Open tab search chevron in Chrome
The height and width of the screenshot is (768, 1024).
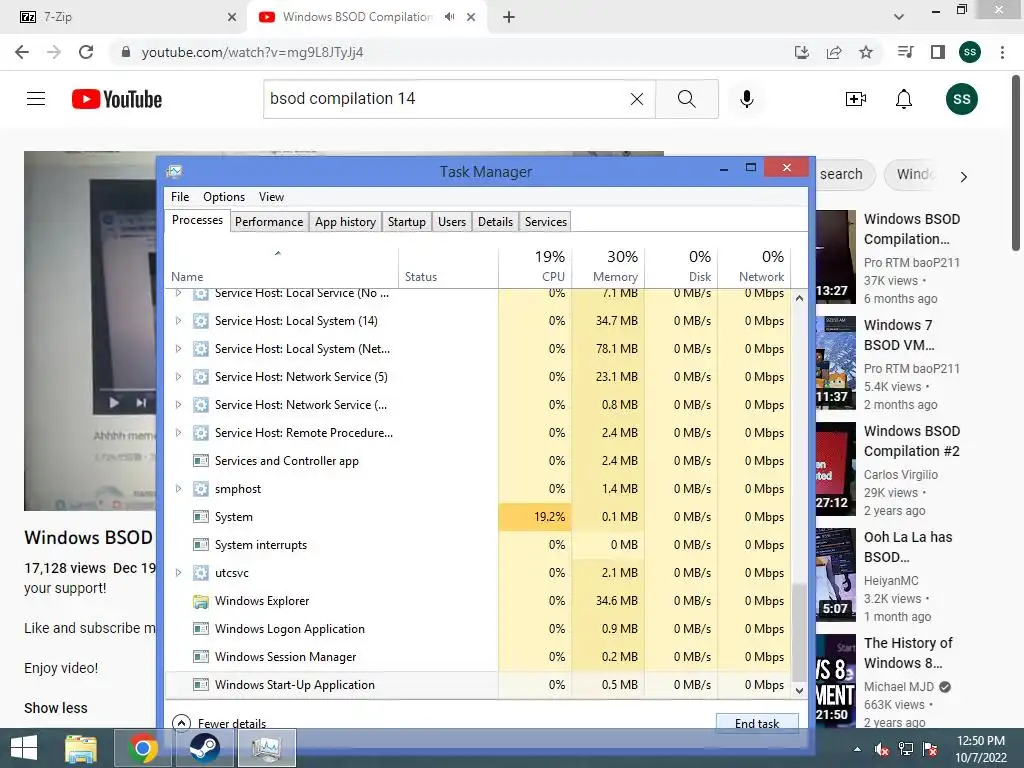pyautogui.click(x=899, y=17)
